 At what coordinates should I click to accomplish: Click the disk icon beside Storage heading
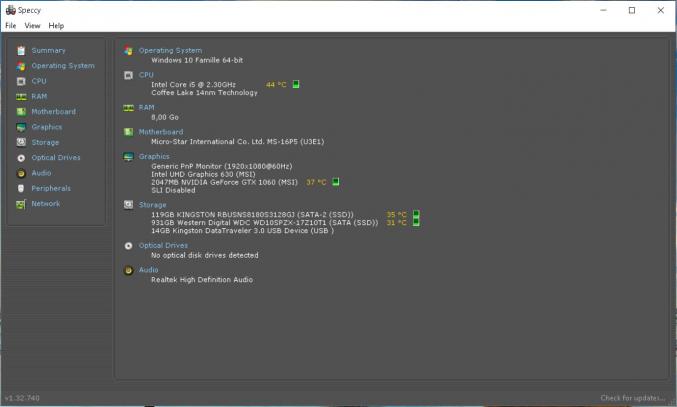click(128, 205)
